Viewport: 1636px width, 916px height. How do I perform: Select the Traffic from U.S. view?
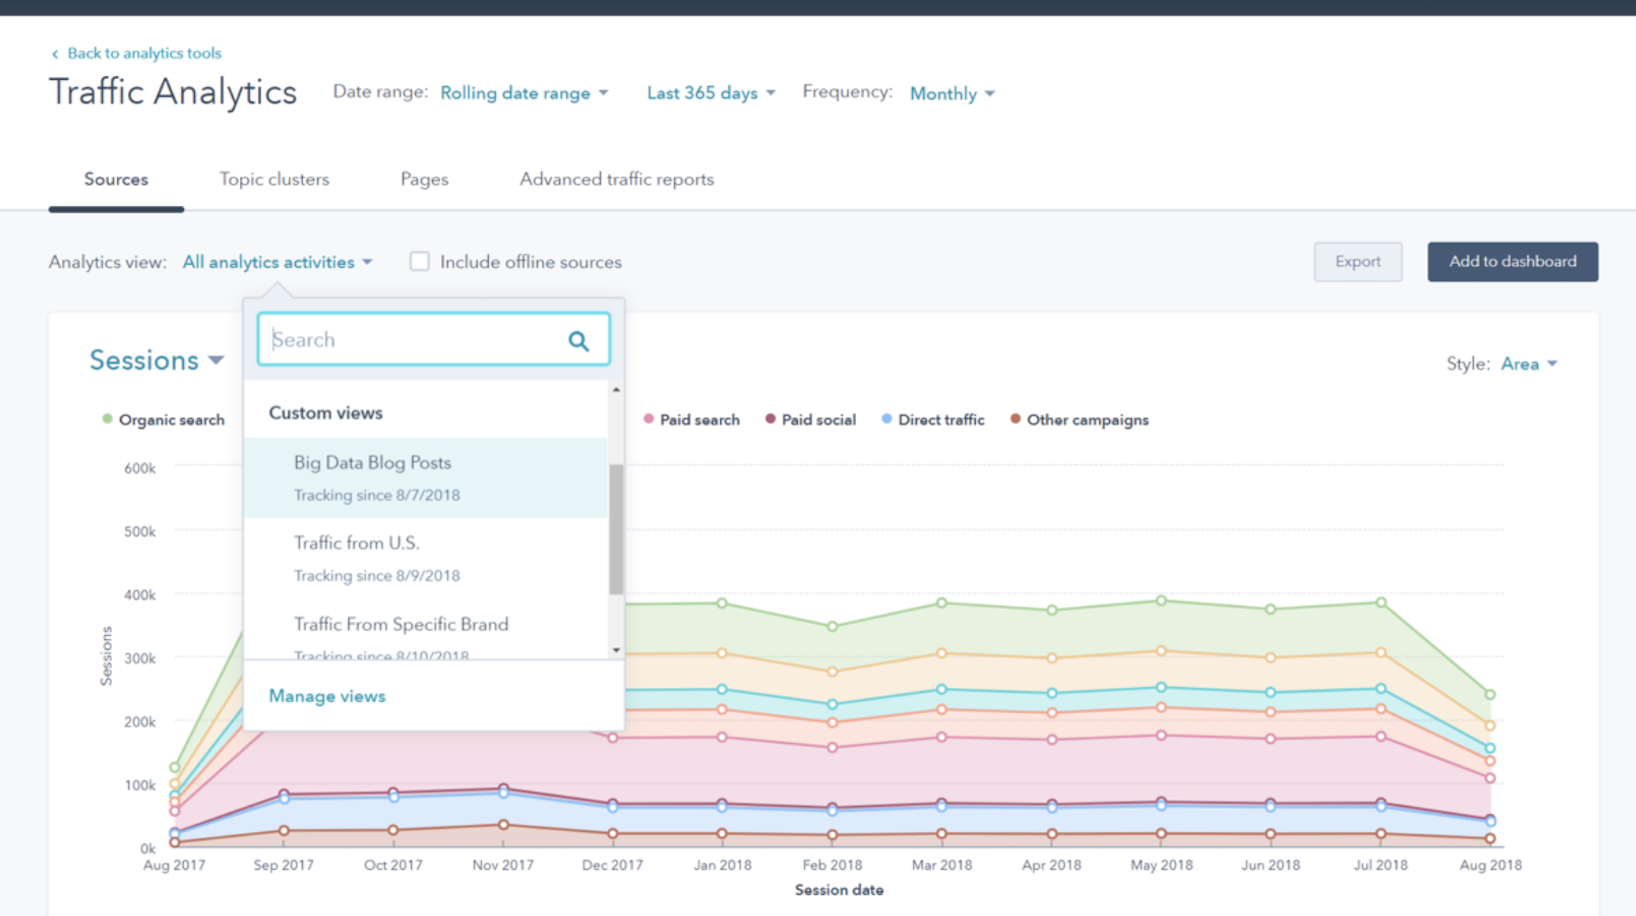(426, 558)
